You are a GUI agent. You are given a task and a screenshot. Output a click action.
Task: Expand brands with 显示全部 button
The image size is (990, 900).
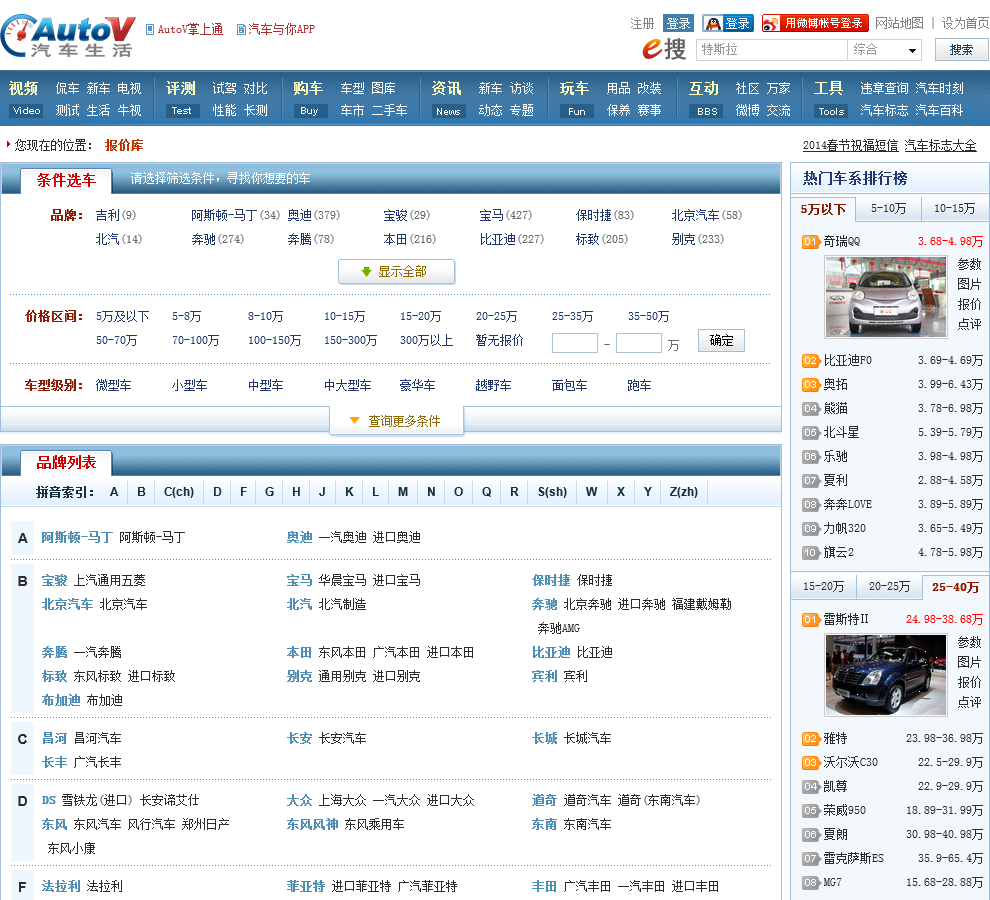[x=397, y=272]
